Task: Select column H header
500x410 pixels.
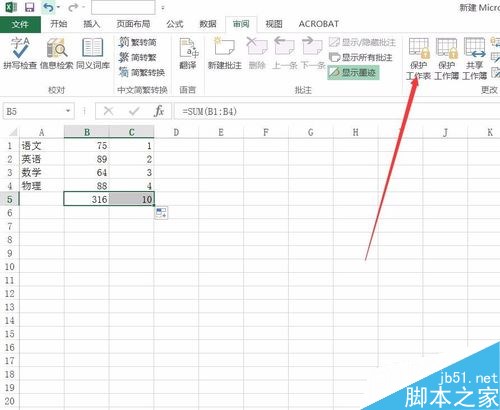Action: (356, 132)
